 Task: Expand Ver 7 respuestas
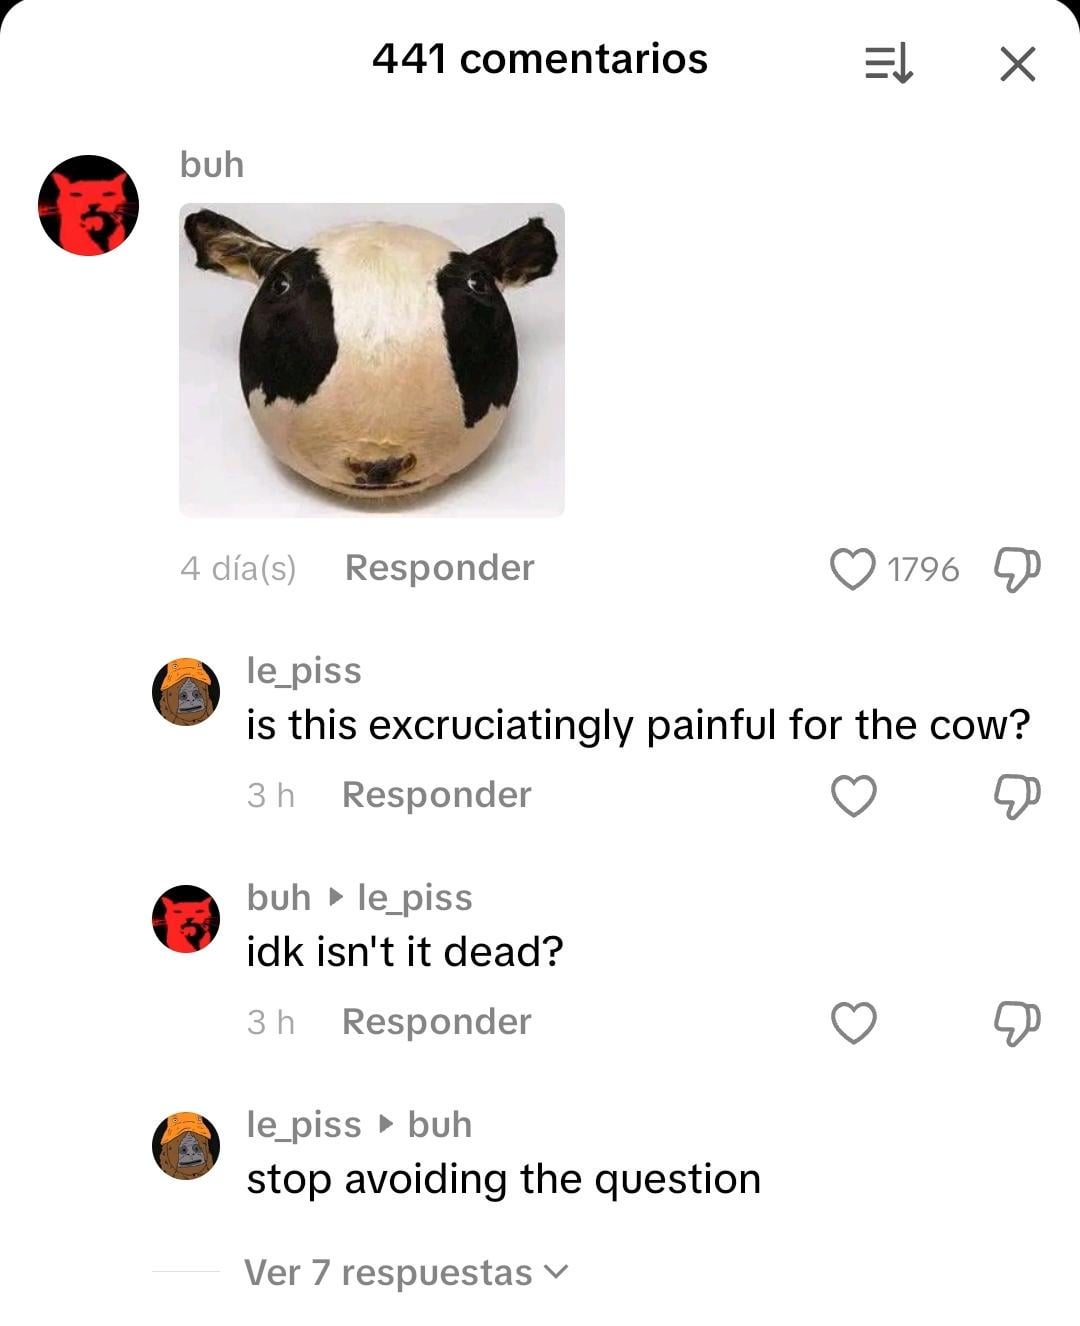click(405, 1272)
